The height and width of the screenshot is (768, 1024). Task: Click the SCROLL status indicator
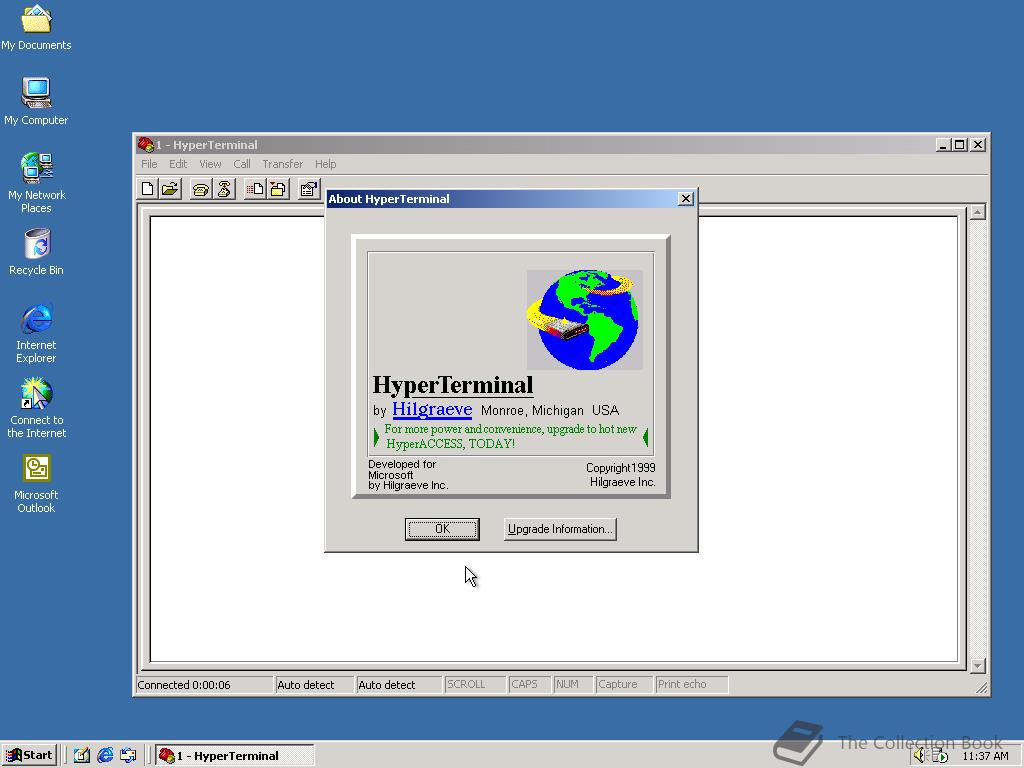click(x=475, y=684)
